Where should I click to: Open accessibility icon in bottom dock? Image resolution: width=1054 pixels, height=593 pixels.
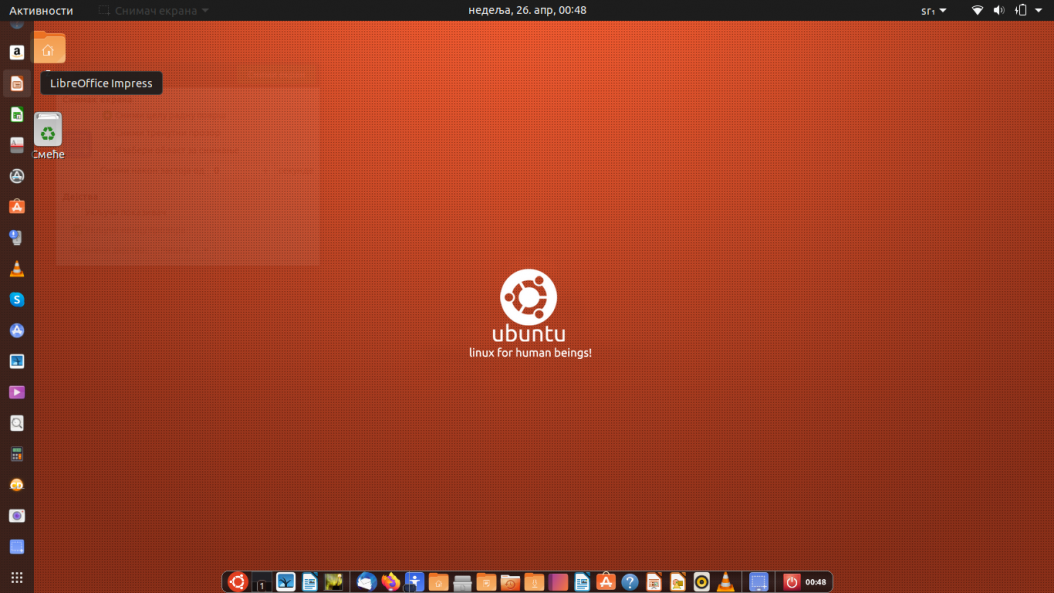coord(415,582)
